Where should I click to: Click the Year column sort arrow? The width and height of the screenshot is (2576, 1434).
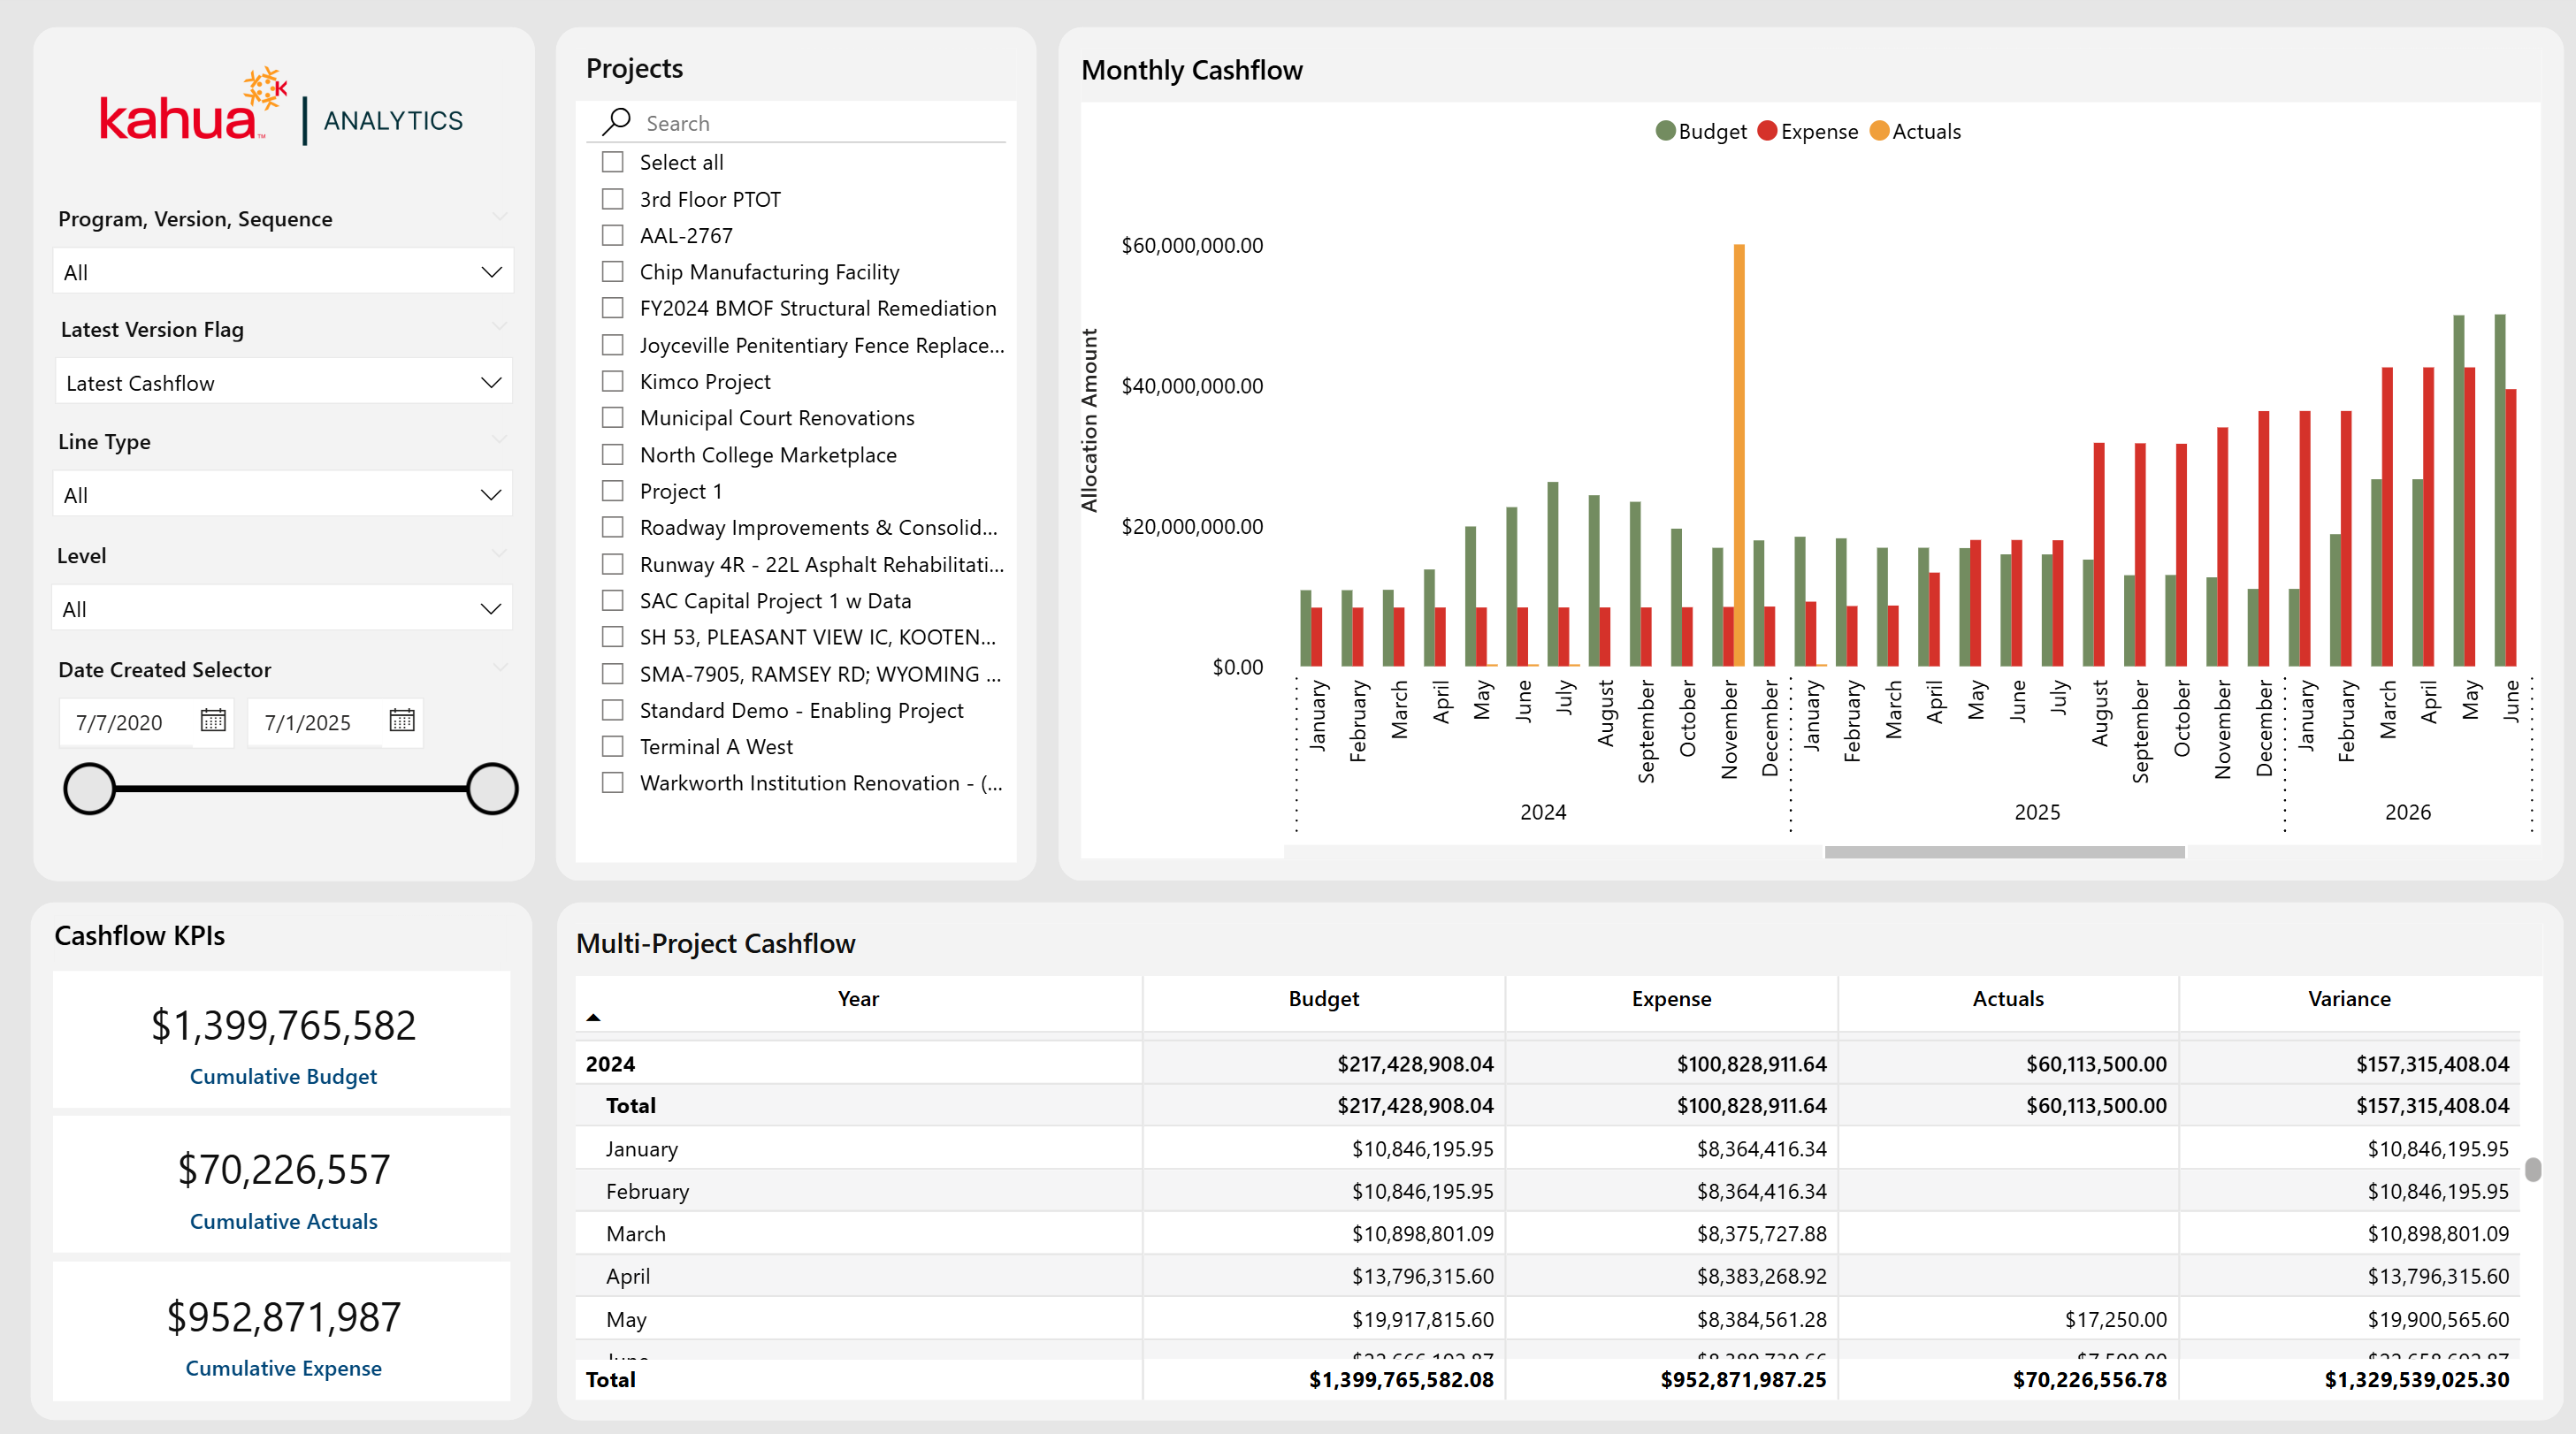(x=593, y=1017)
